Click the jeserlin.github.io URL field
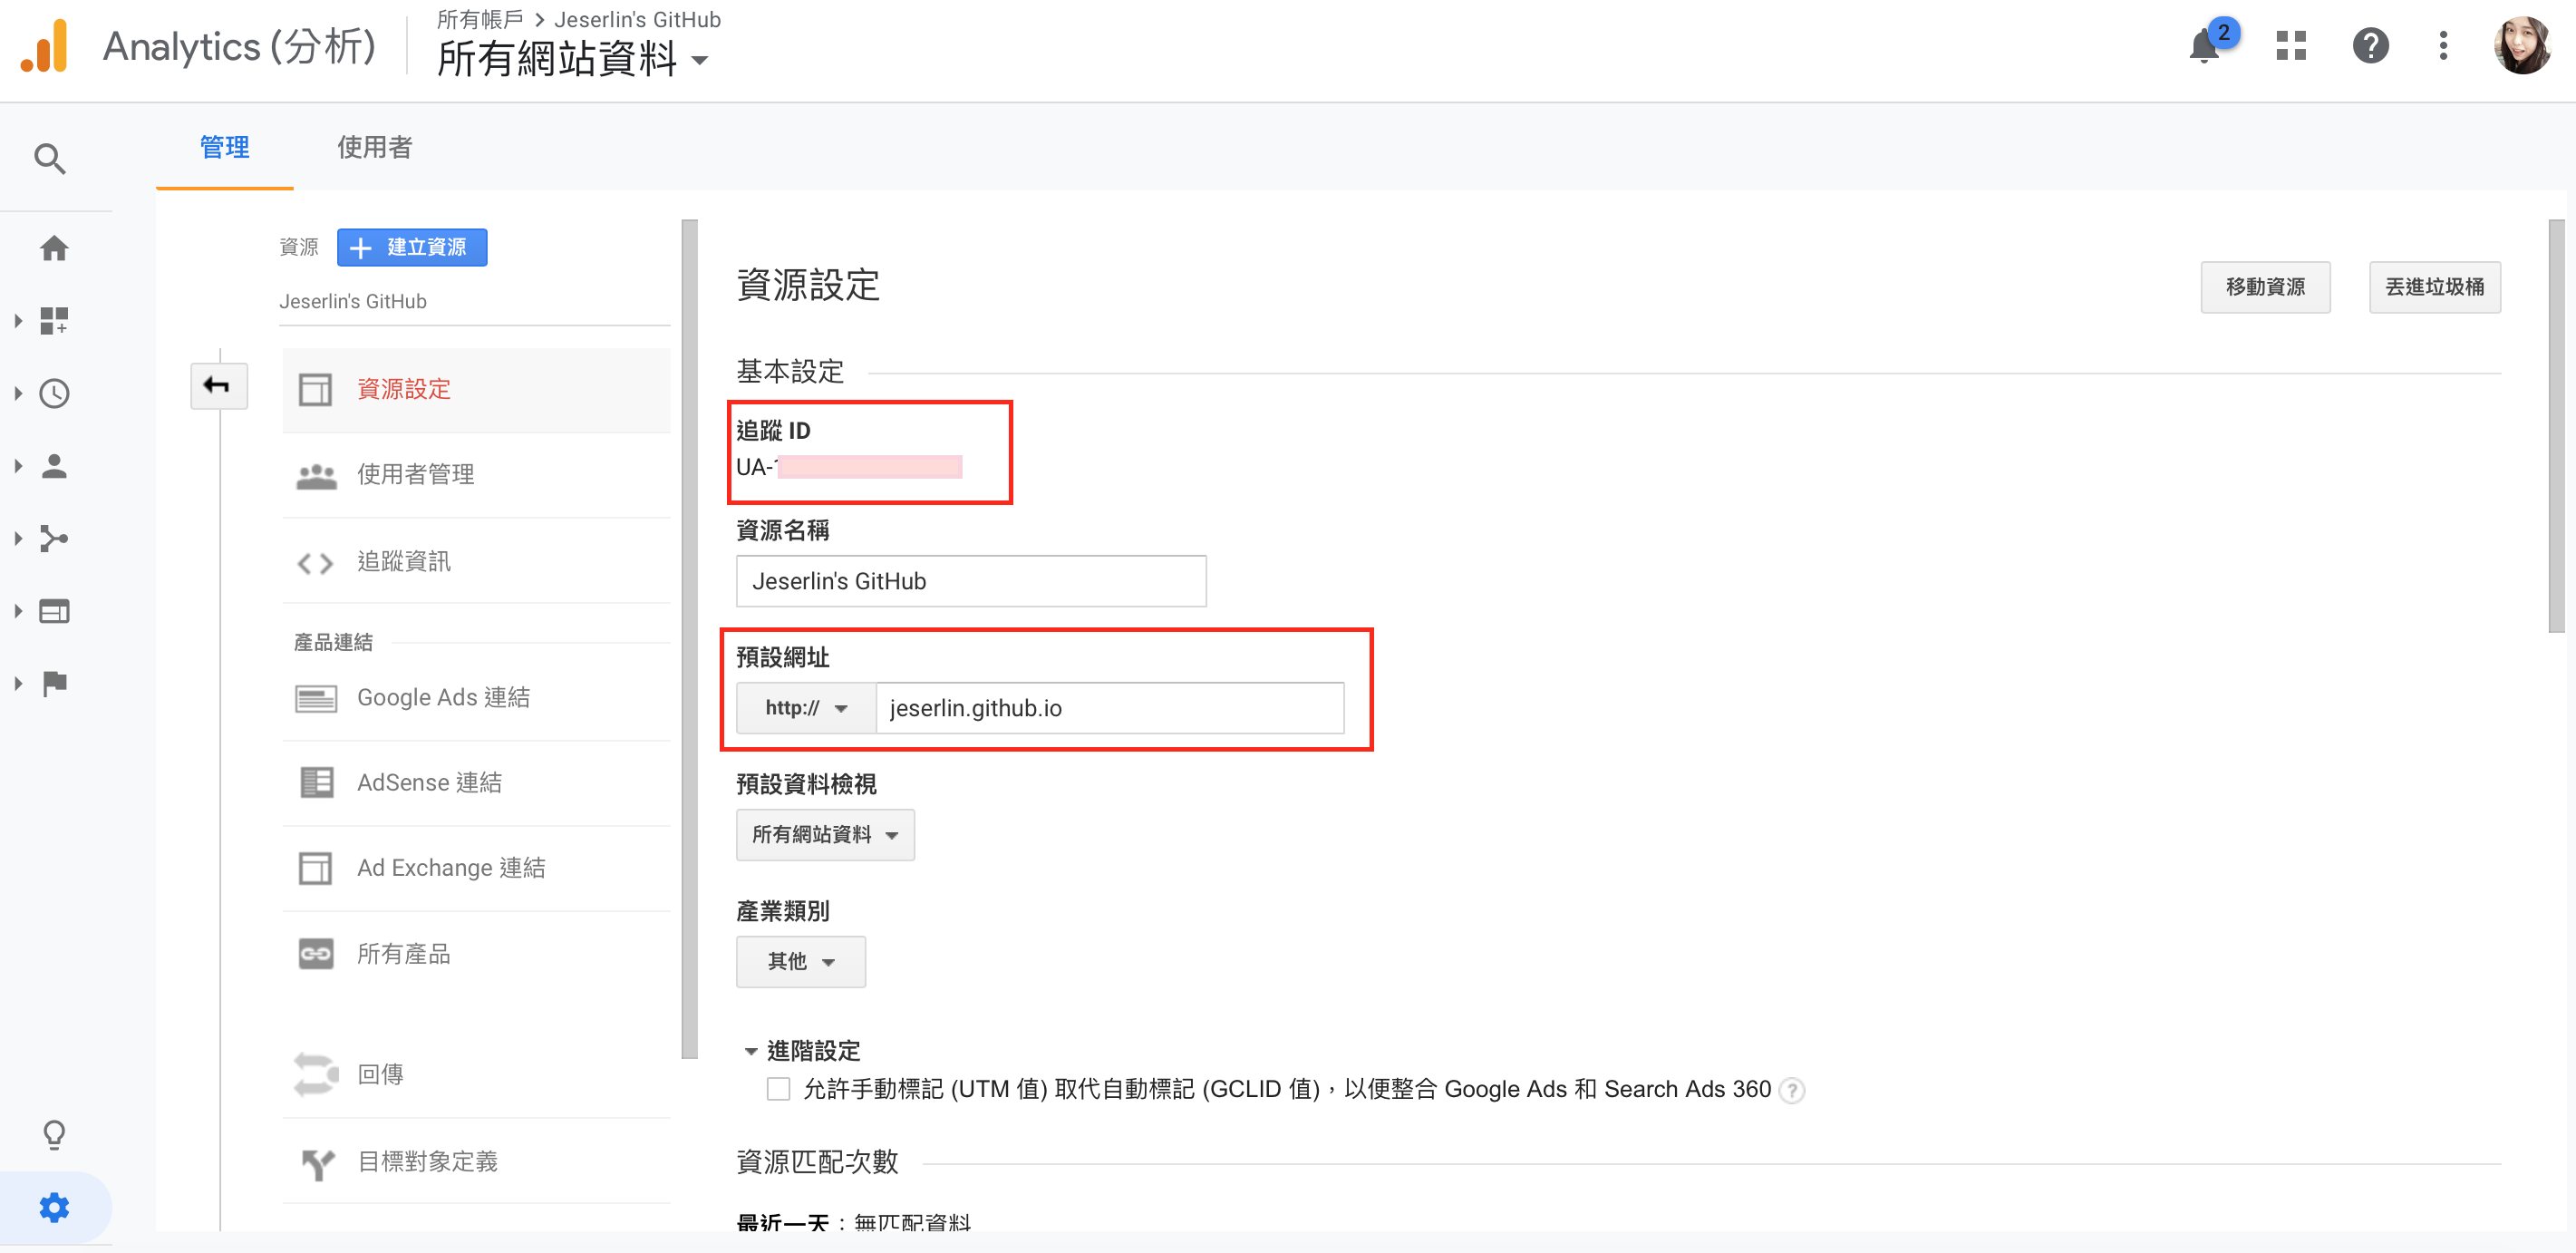The height and width of the screenshot is (1253, 2576). coord(1110,708)
